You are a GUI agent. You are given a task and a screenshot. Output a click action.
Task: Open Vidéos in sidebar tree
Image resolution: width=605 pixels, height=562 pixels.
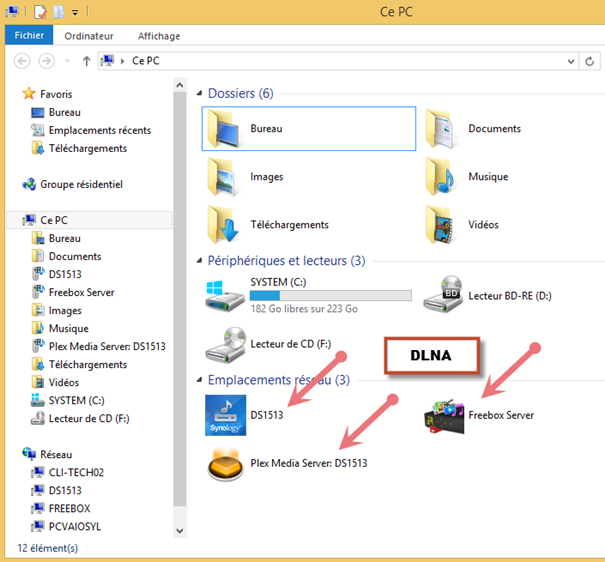pos(64,383)
